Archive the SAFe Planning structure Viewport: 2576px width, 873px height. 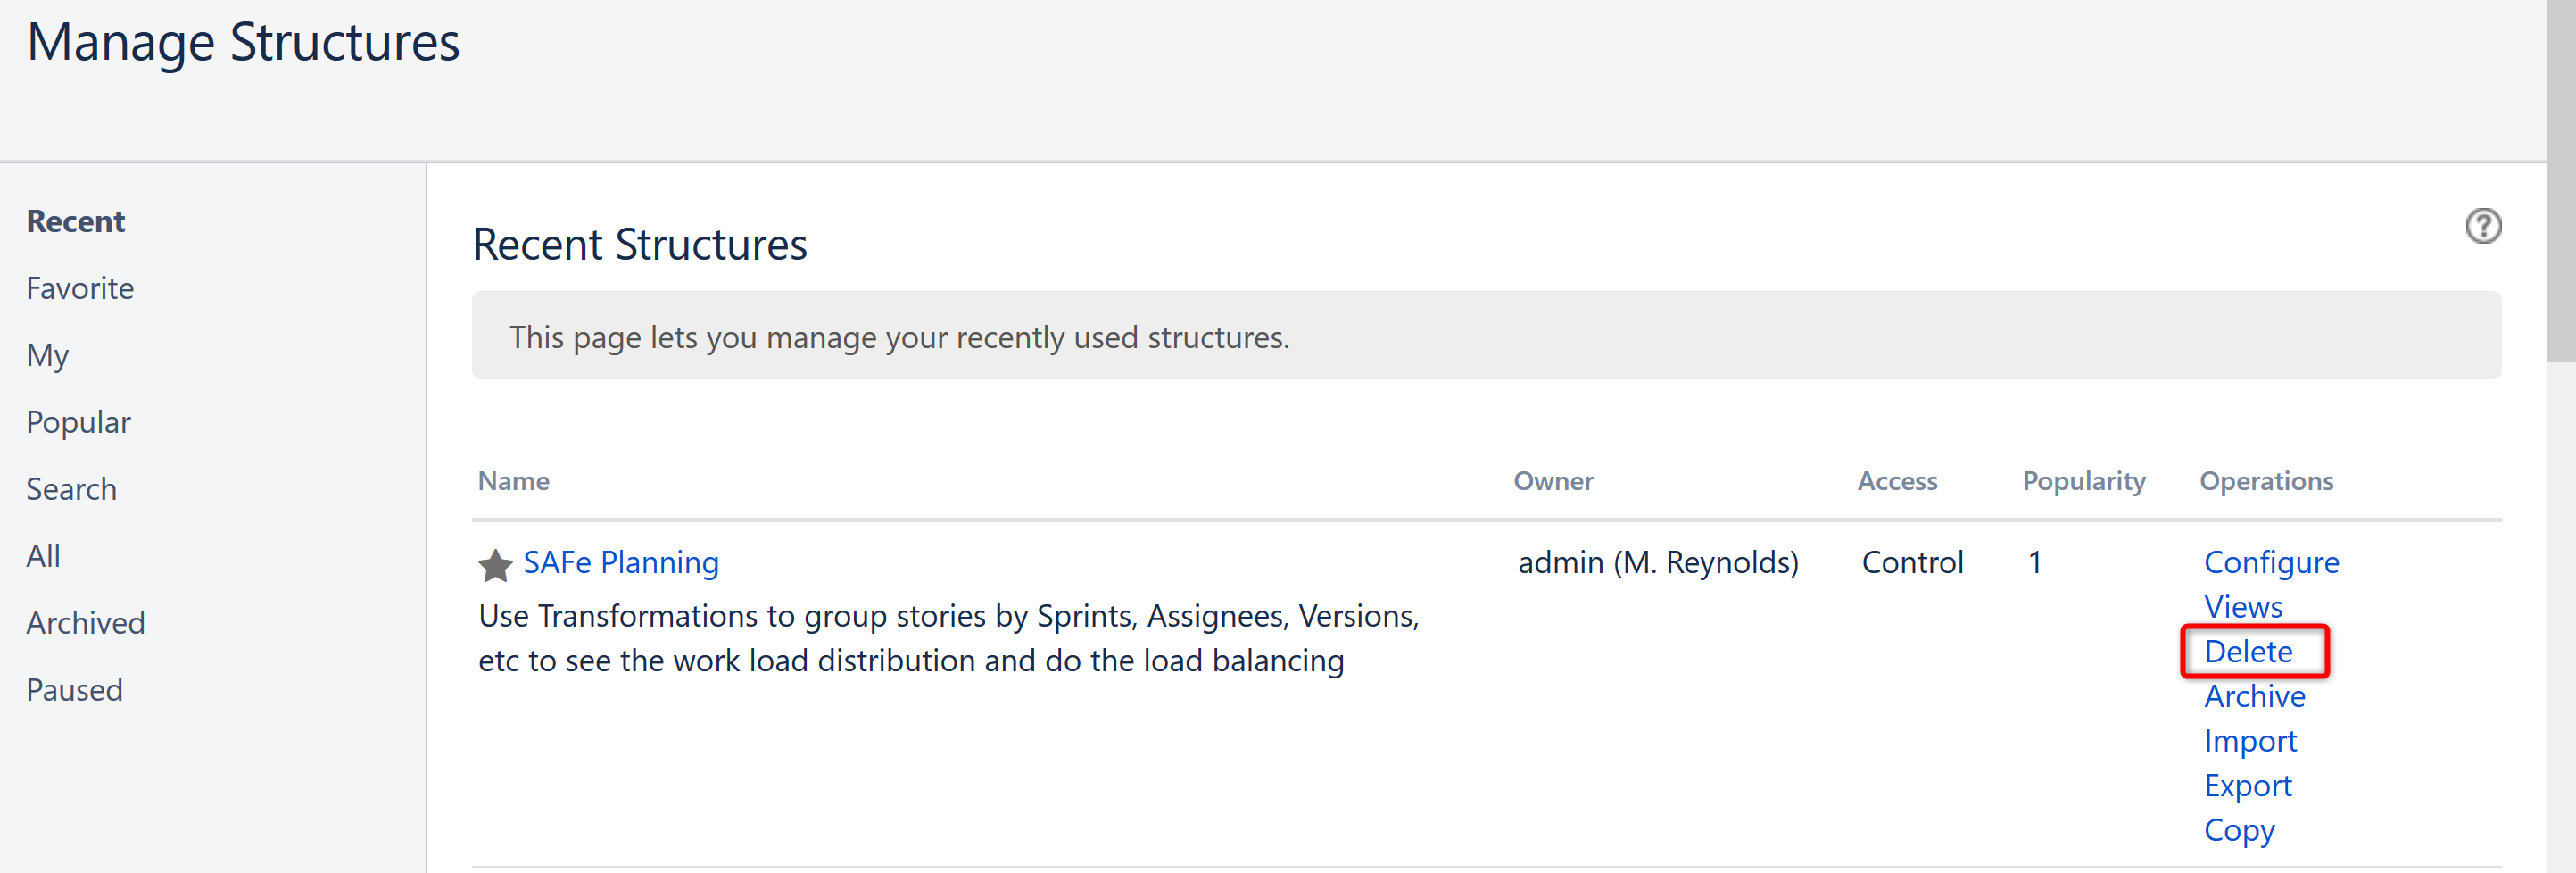(2253, 695)
